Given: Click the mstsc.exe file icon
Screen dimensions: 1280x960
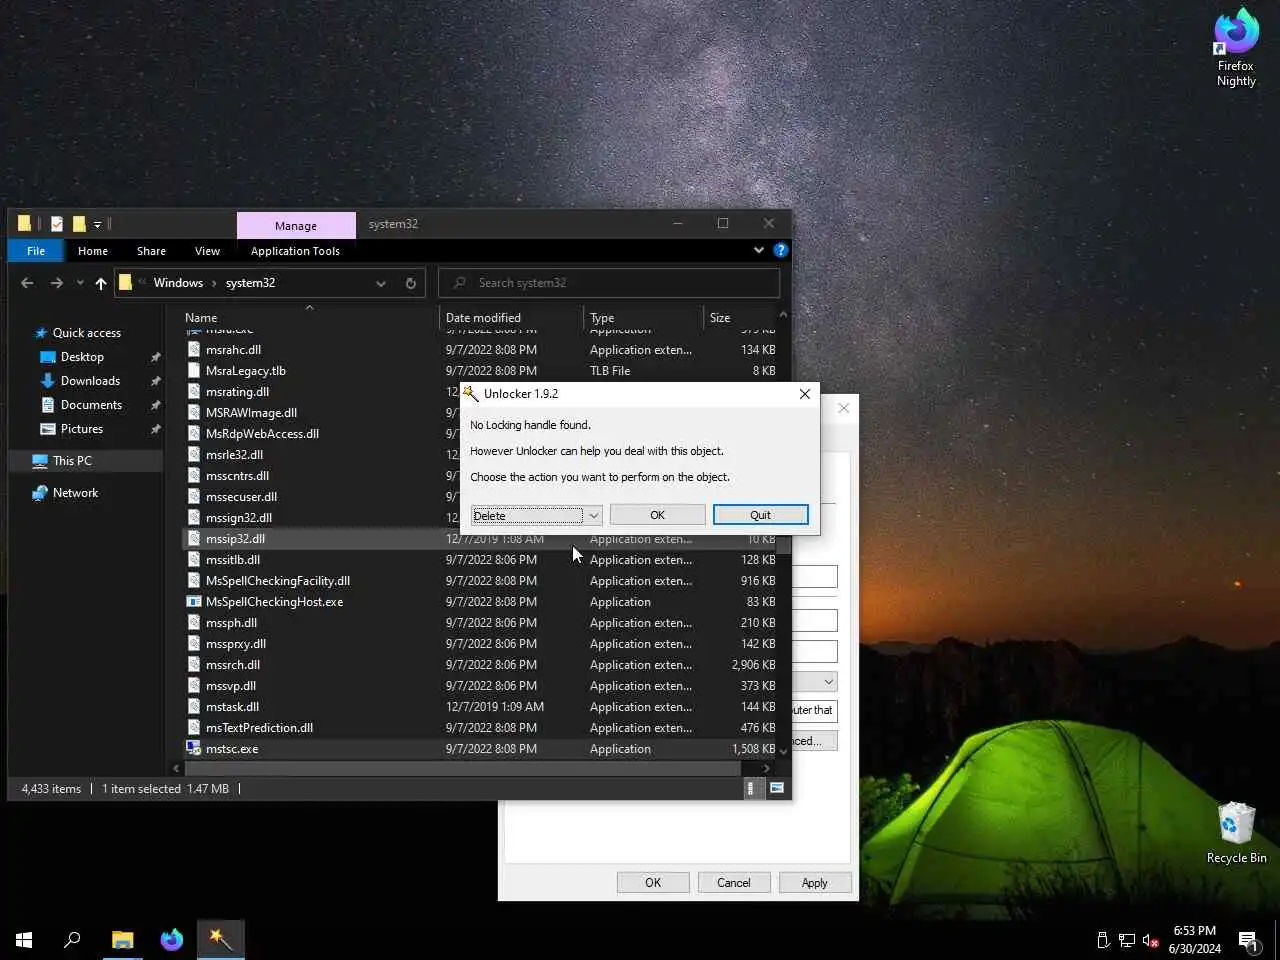Looking at the screenshot, I should click(x=194, y=748).
